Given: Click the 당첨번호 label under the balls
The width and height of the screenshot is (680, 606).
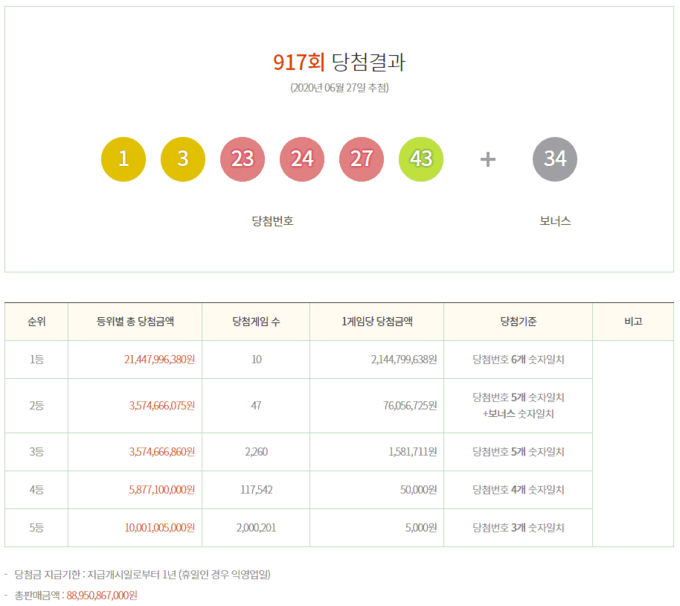Looking at the screenshot, I should coord(272,221).
